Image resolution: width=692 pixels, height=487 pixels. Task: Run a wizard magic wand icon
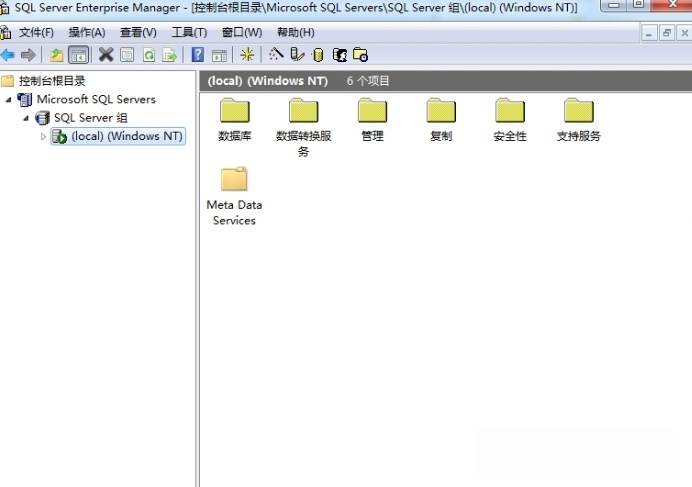click(x=276, y=55)
